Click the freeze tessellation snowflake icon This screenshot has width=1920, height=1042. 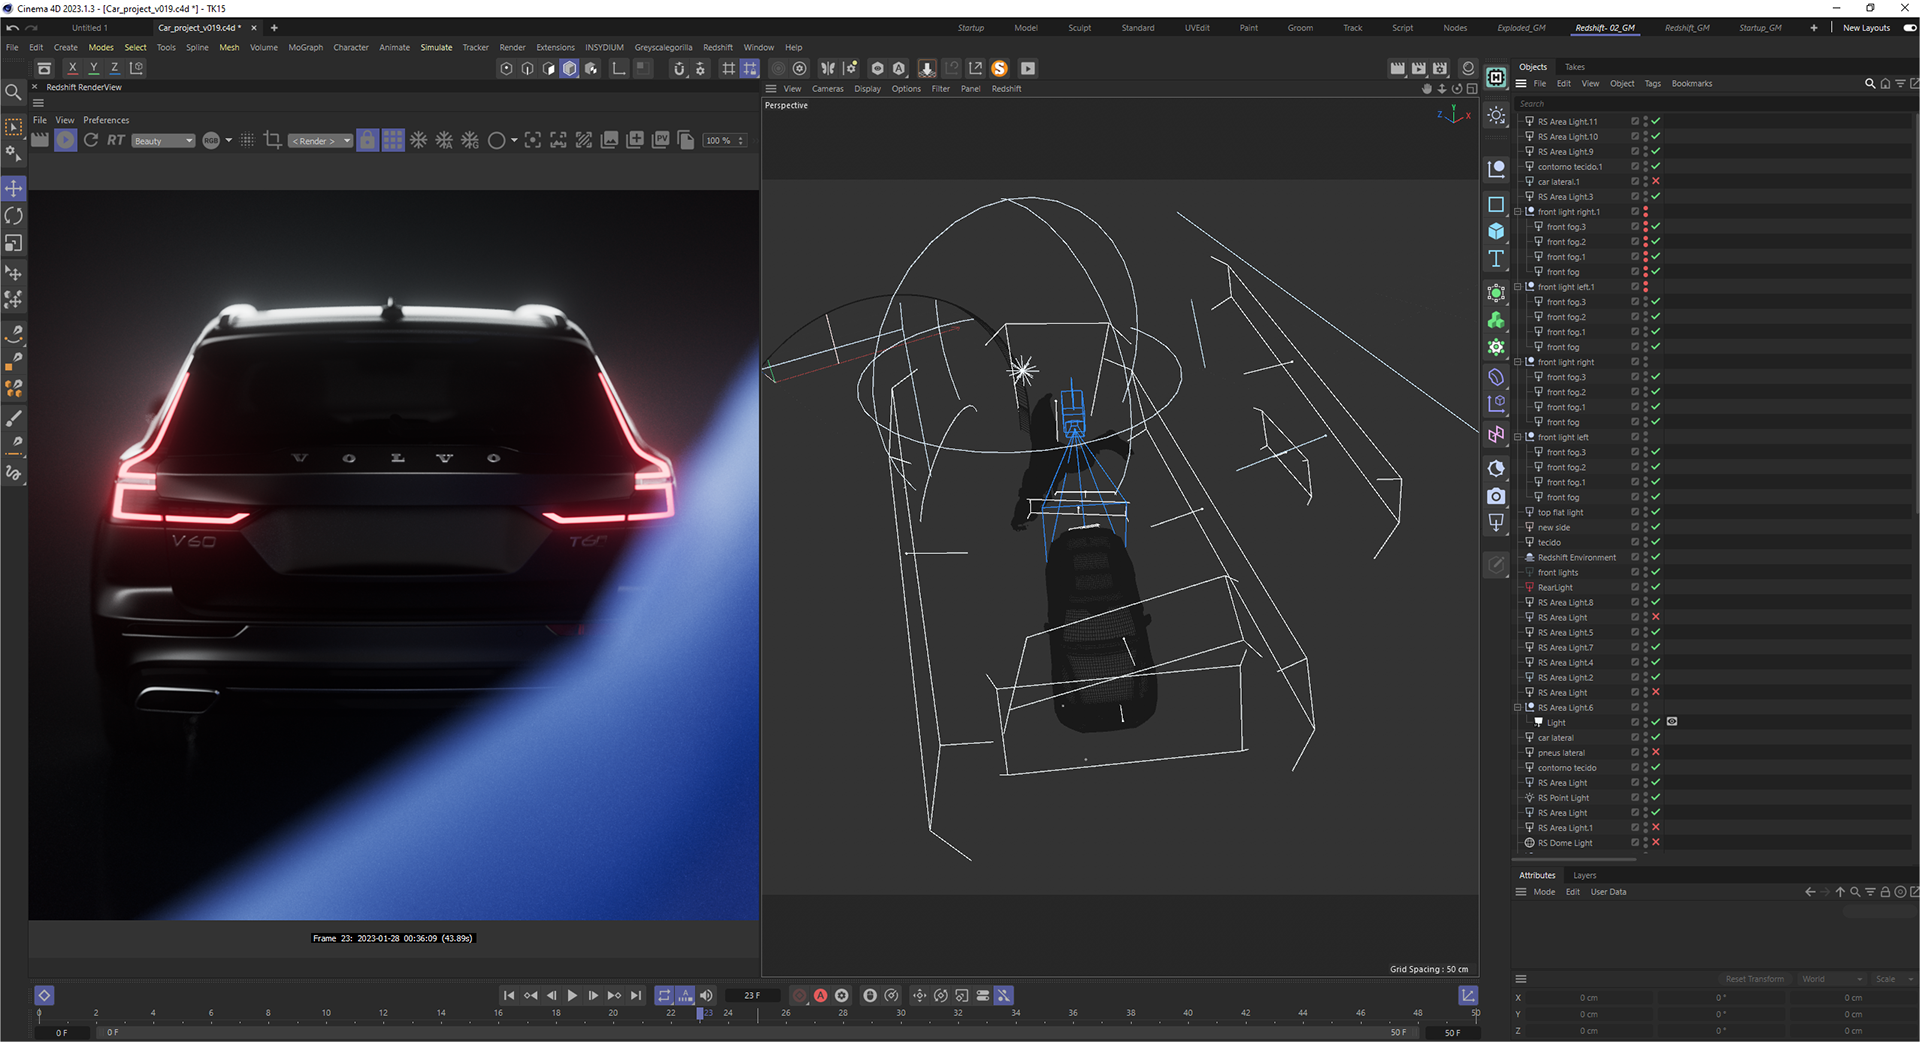(419, 140)
